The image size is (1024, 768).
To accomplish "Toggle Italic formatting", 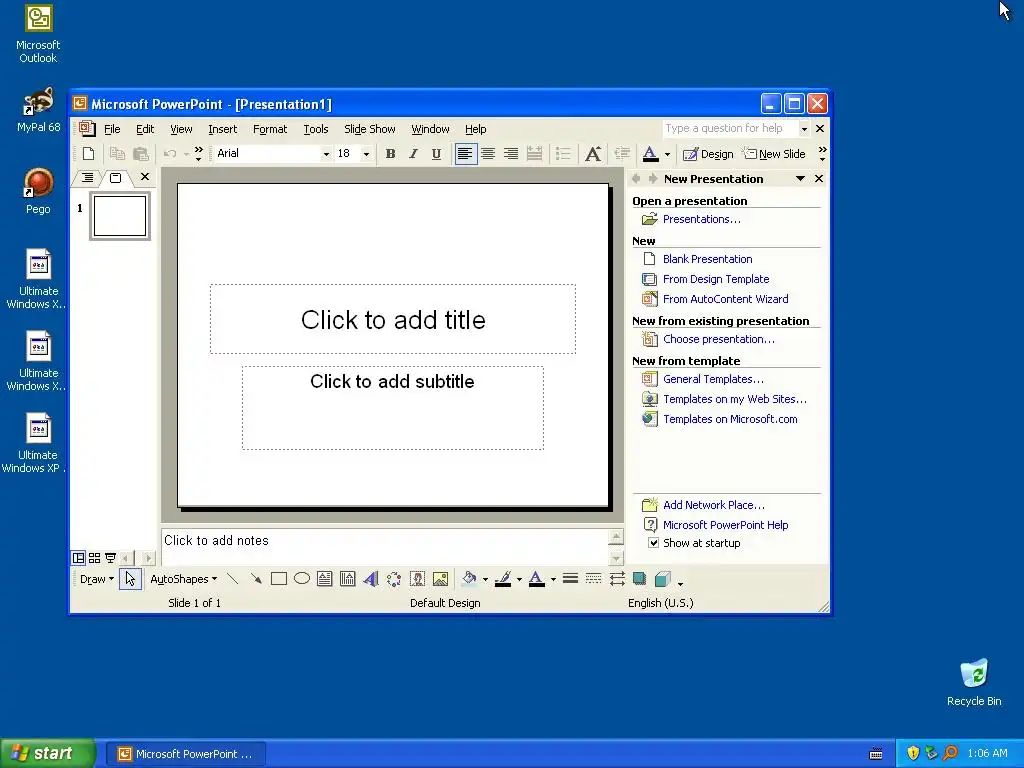I will tap(413, 154).
